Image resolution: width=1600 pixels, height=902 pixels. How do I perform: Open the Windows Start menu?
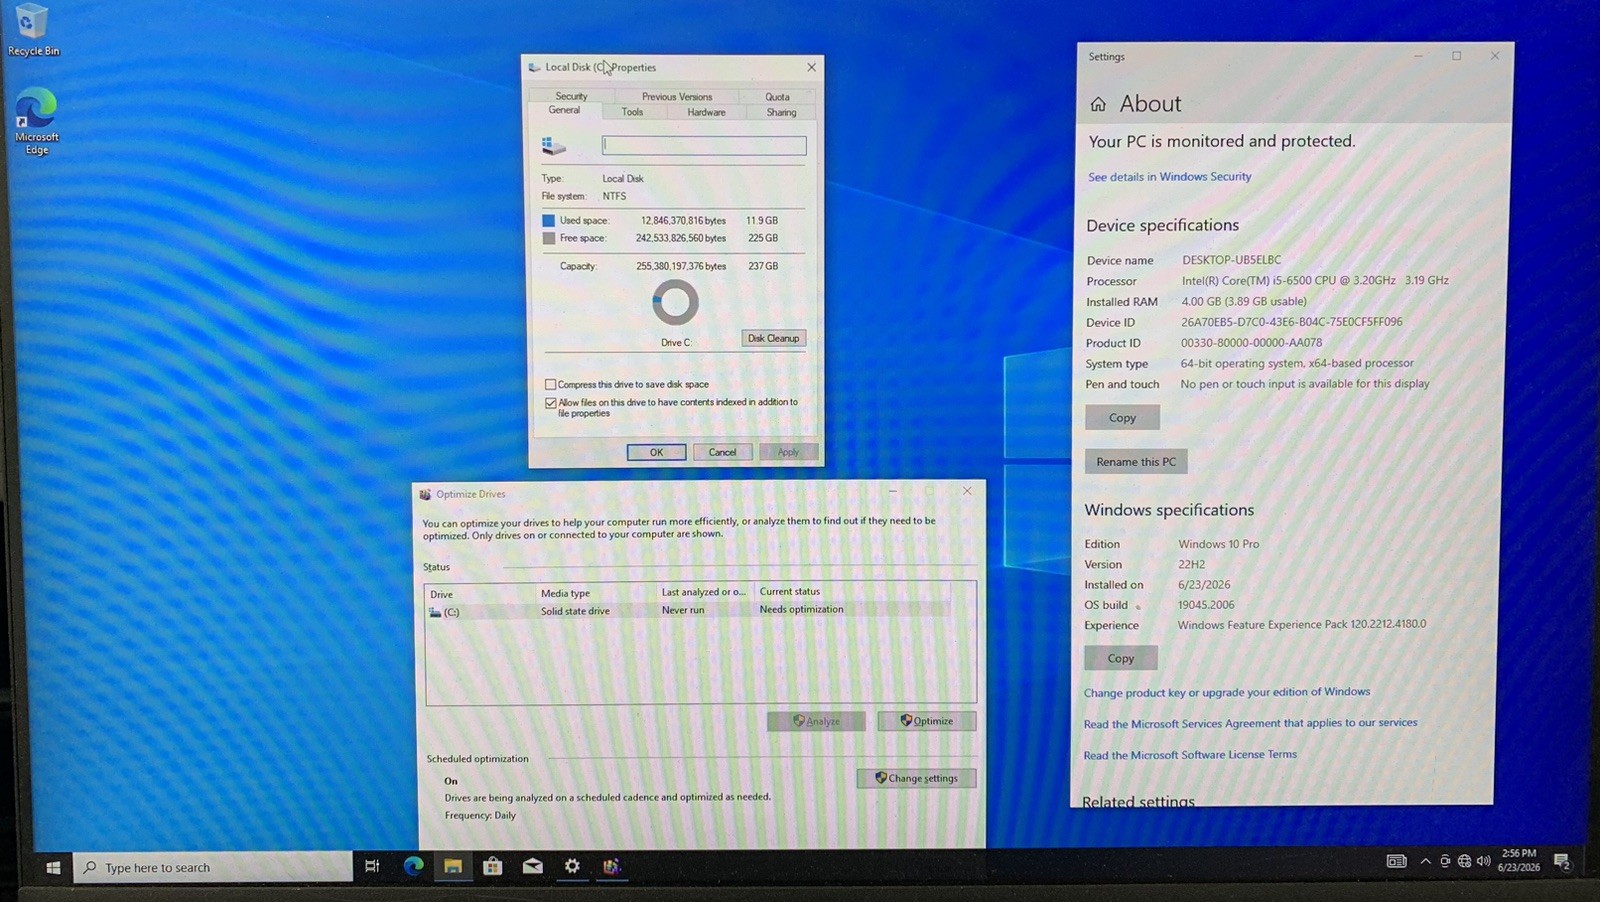(x=53, y=867)
